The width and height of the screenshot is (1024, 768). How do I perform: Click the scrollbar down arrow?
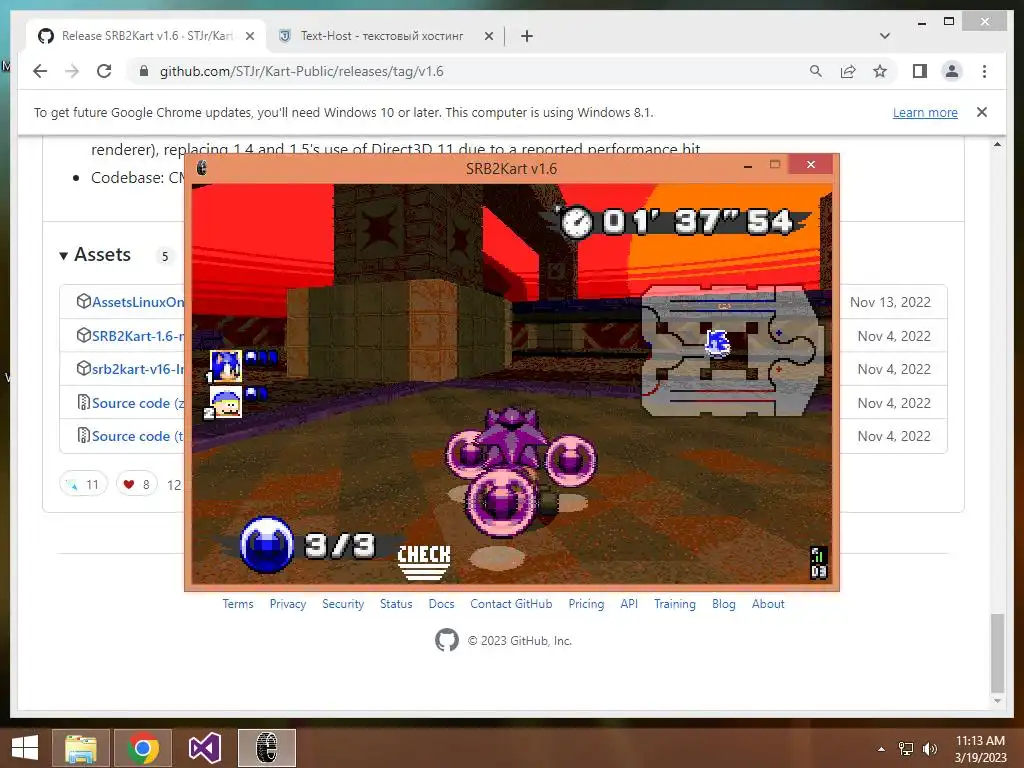point(997,701)
